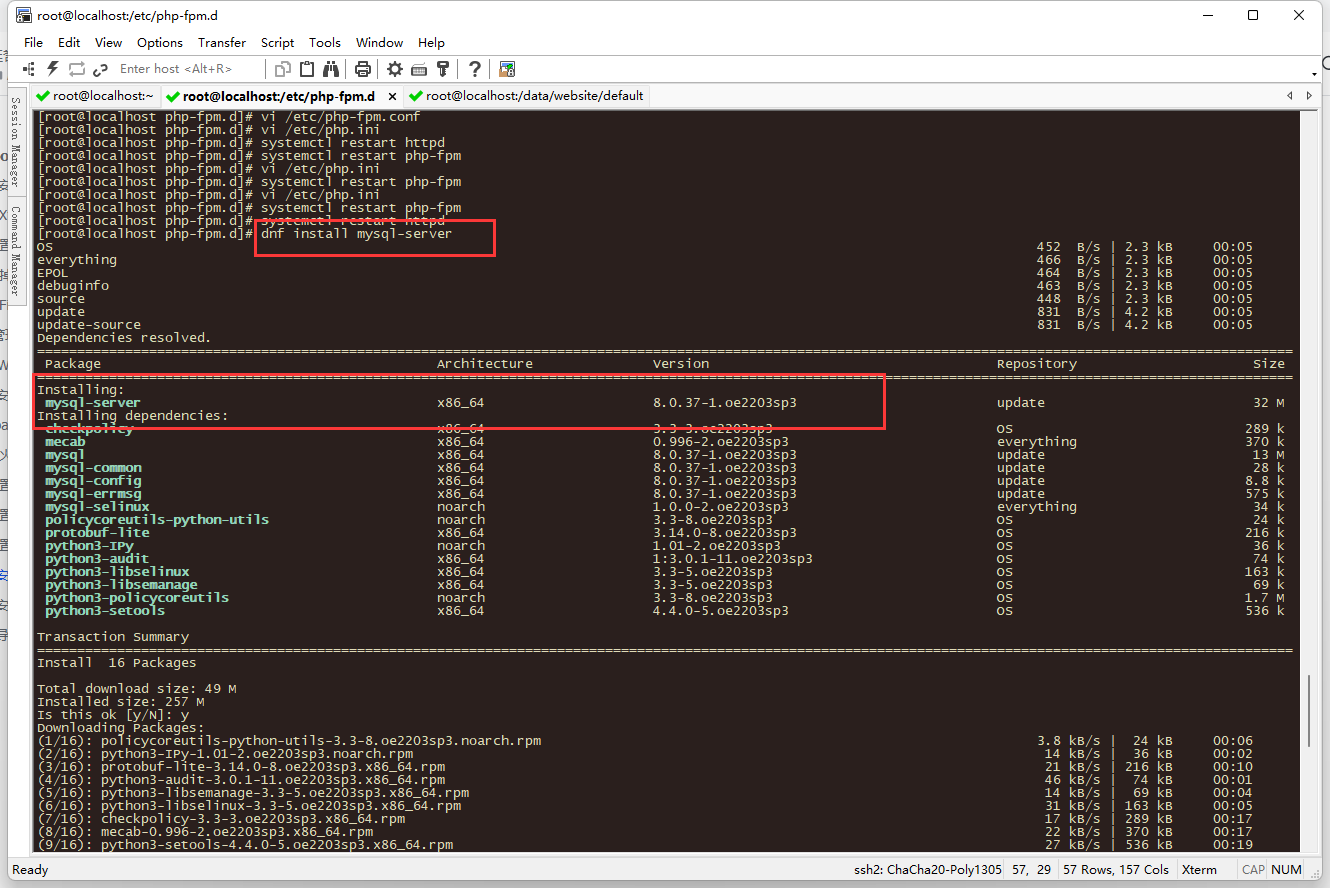Open the Edit menu
The width and height of the screenshot is (1330, 888).
tap(69, 43)
